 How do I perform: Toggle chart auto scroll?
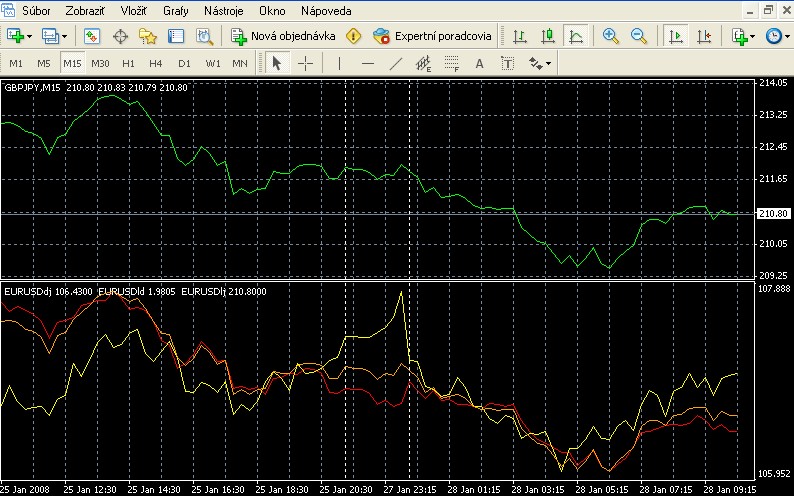point(676,36)
